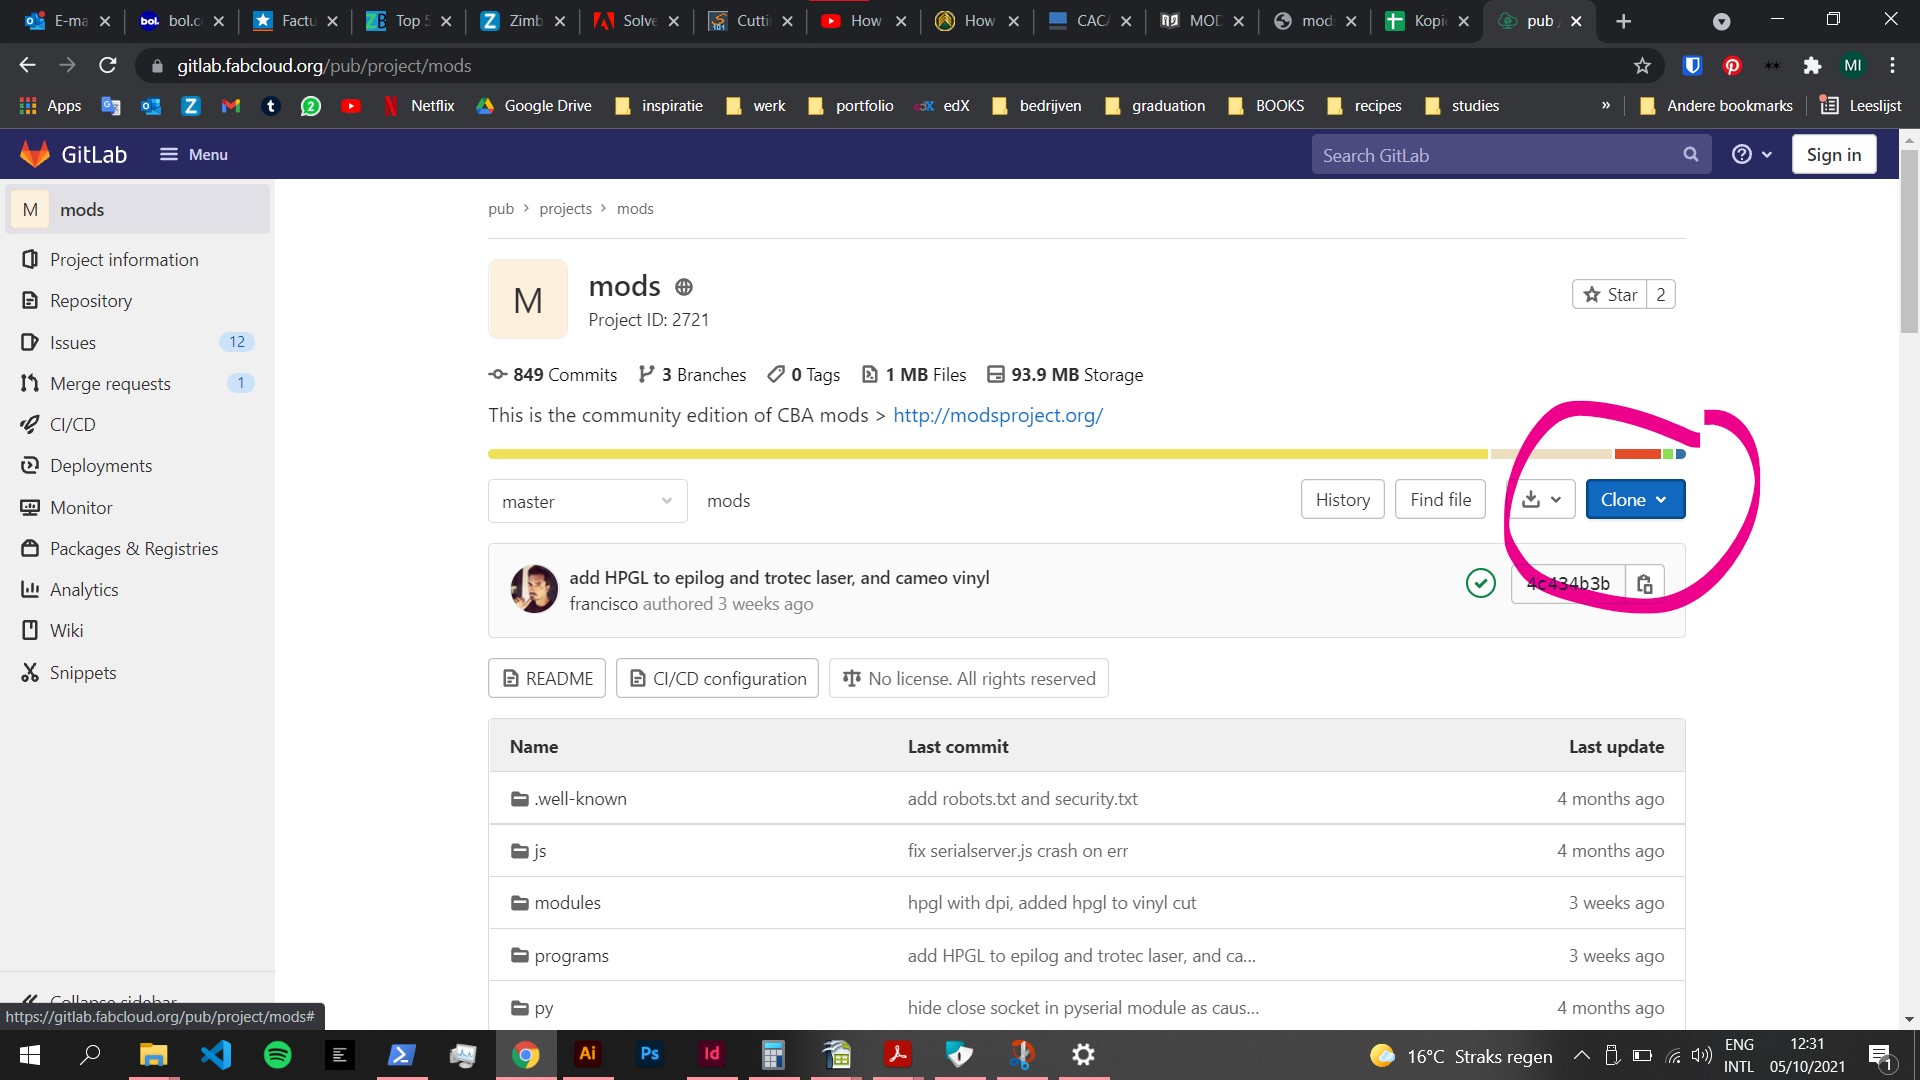Select the mods project header in sidebar
1920x1080 pixels.
(138, 209)
